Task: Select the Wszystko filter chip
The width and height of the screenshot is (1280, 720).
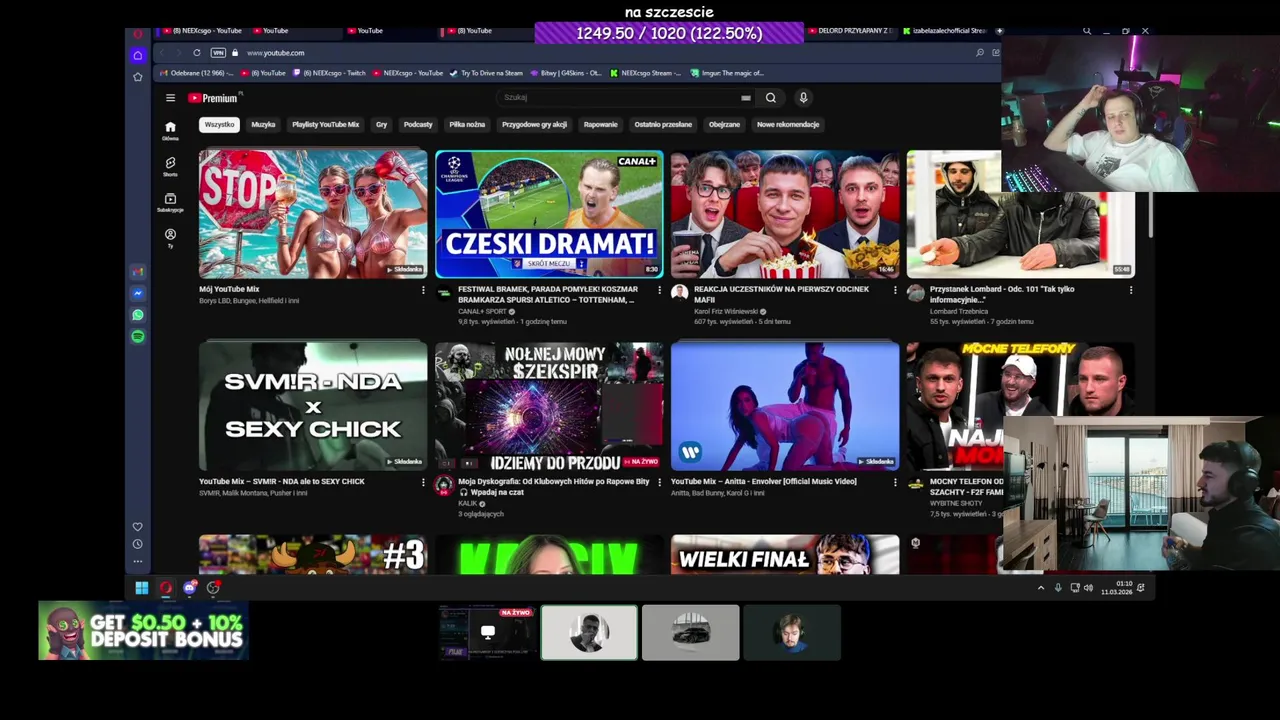Action: pyautogui.click(x=219, y=125)
